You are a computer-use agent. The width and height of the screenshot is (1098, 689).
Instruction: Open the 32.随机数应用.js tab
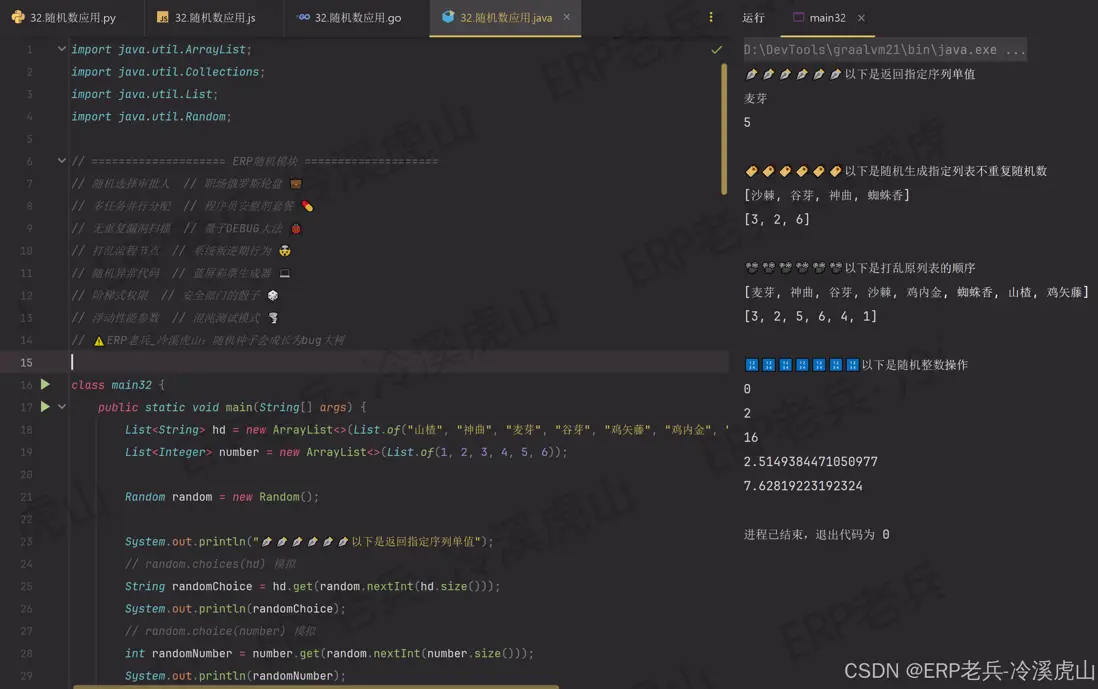click(207, 18)
